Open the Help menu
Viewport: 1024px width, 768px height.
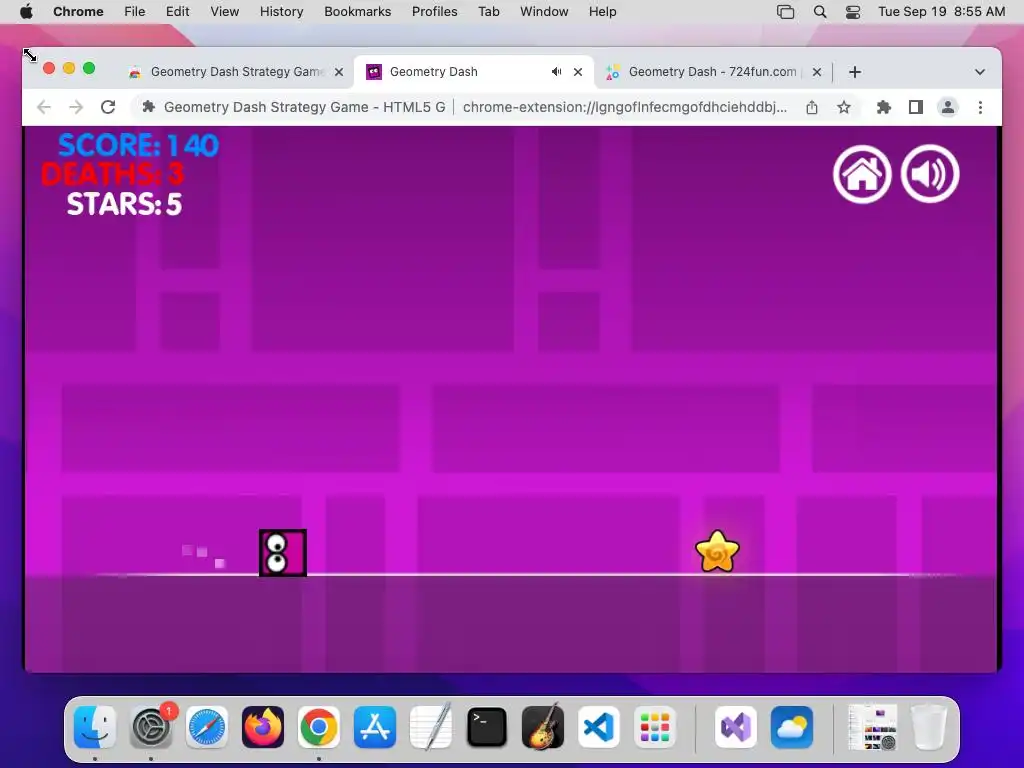tap(602, 12)
